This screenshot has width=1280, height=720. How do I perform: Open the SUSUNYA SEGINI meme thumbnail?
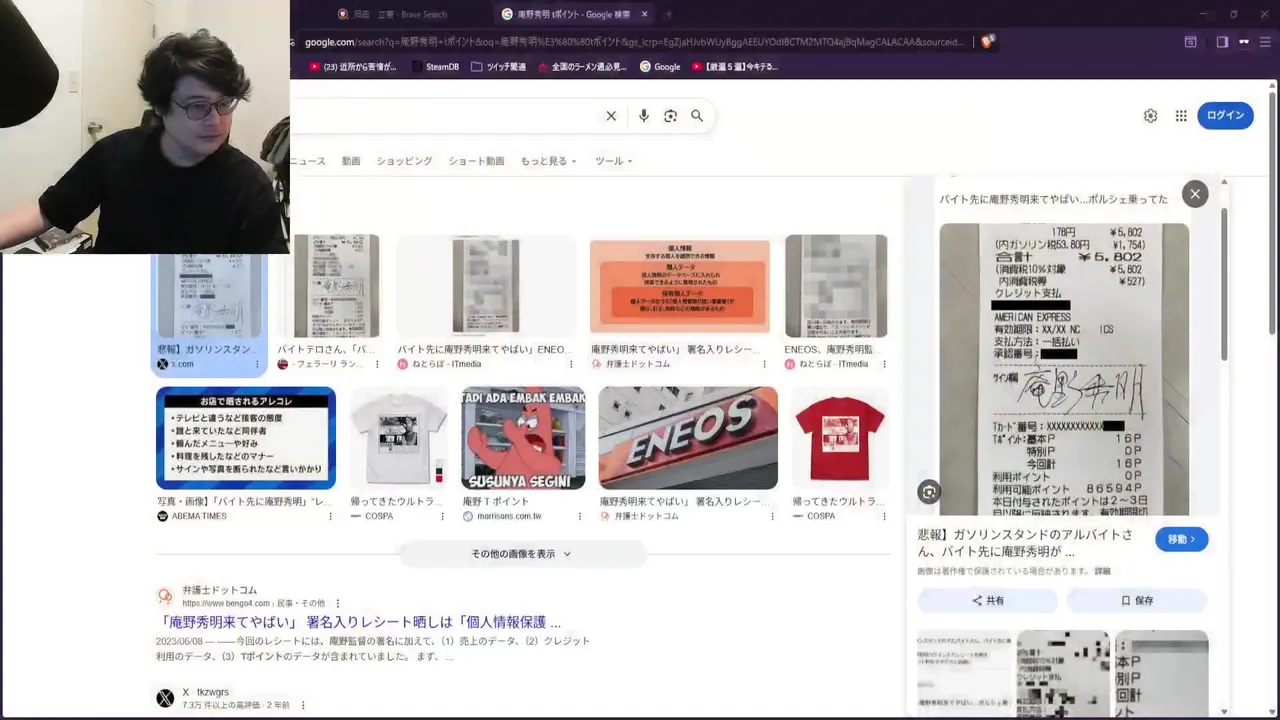(523, 438)
